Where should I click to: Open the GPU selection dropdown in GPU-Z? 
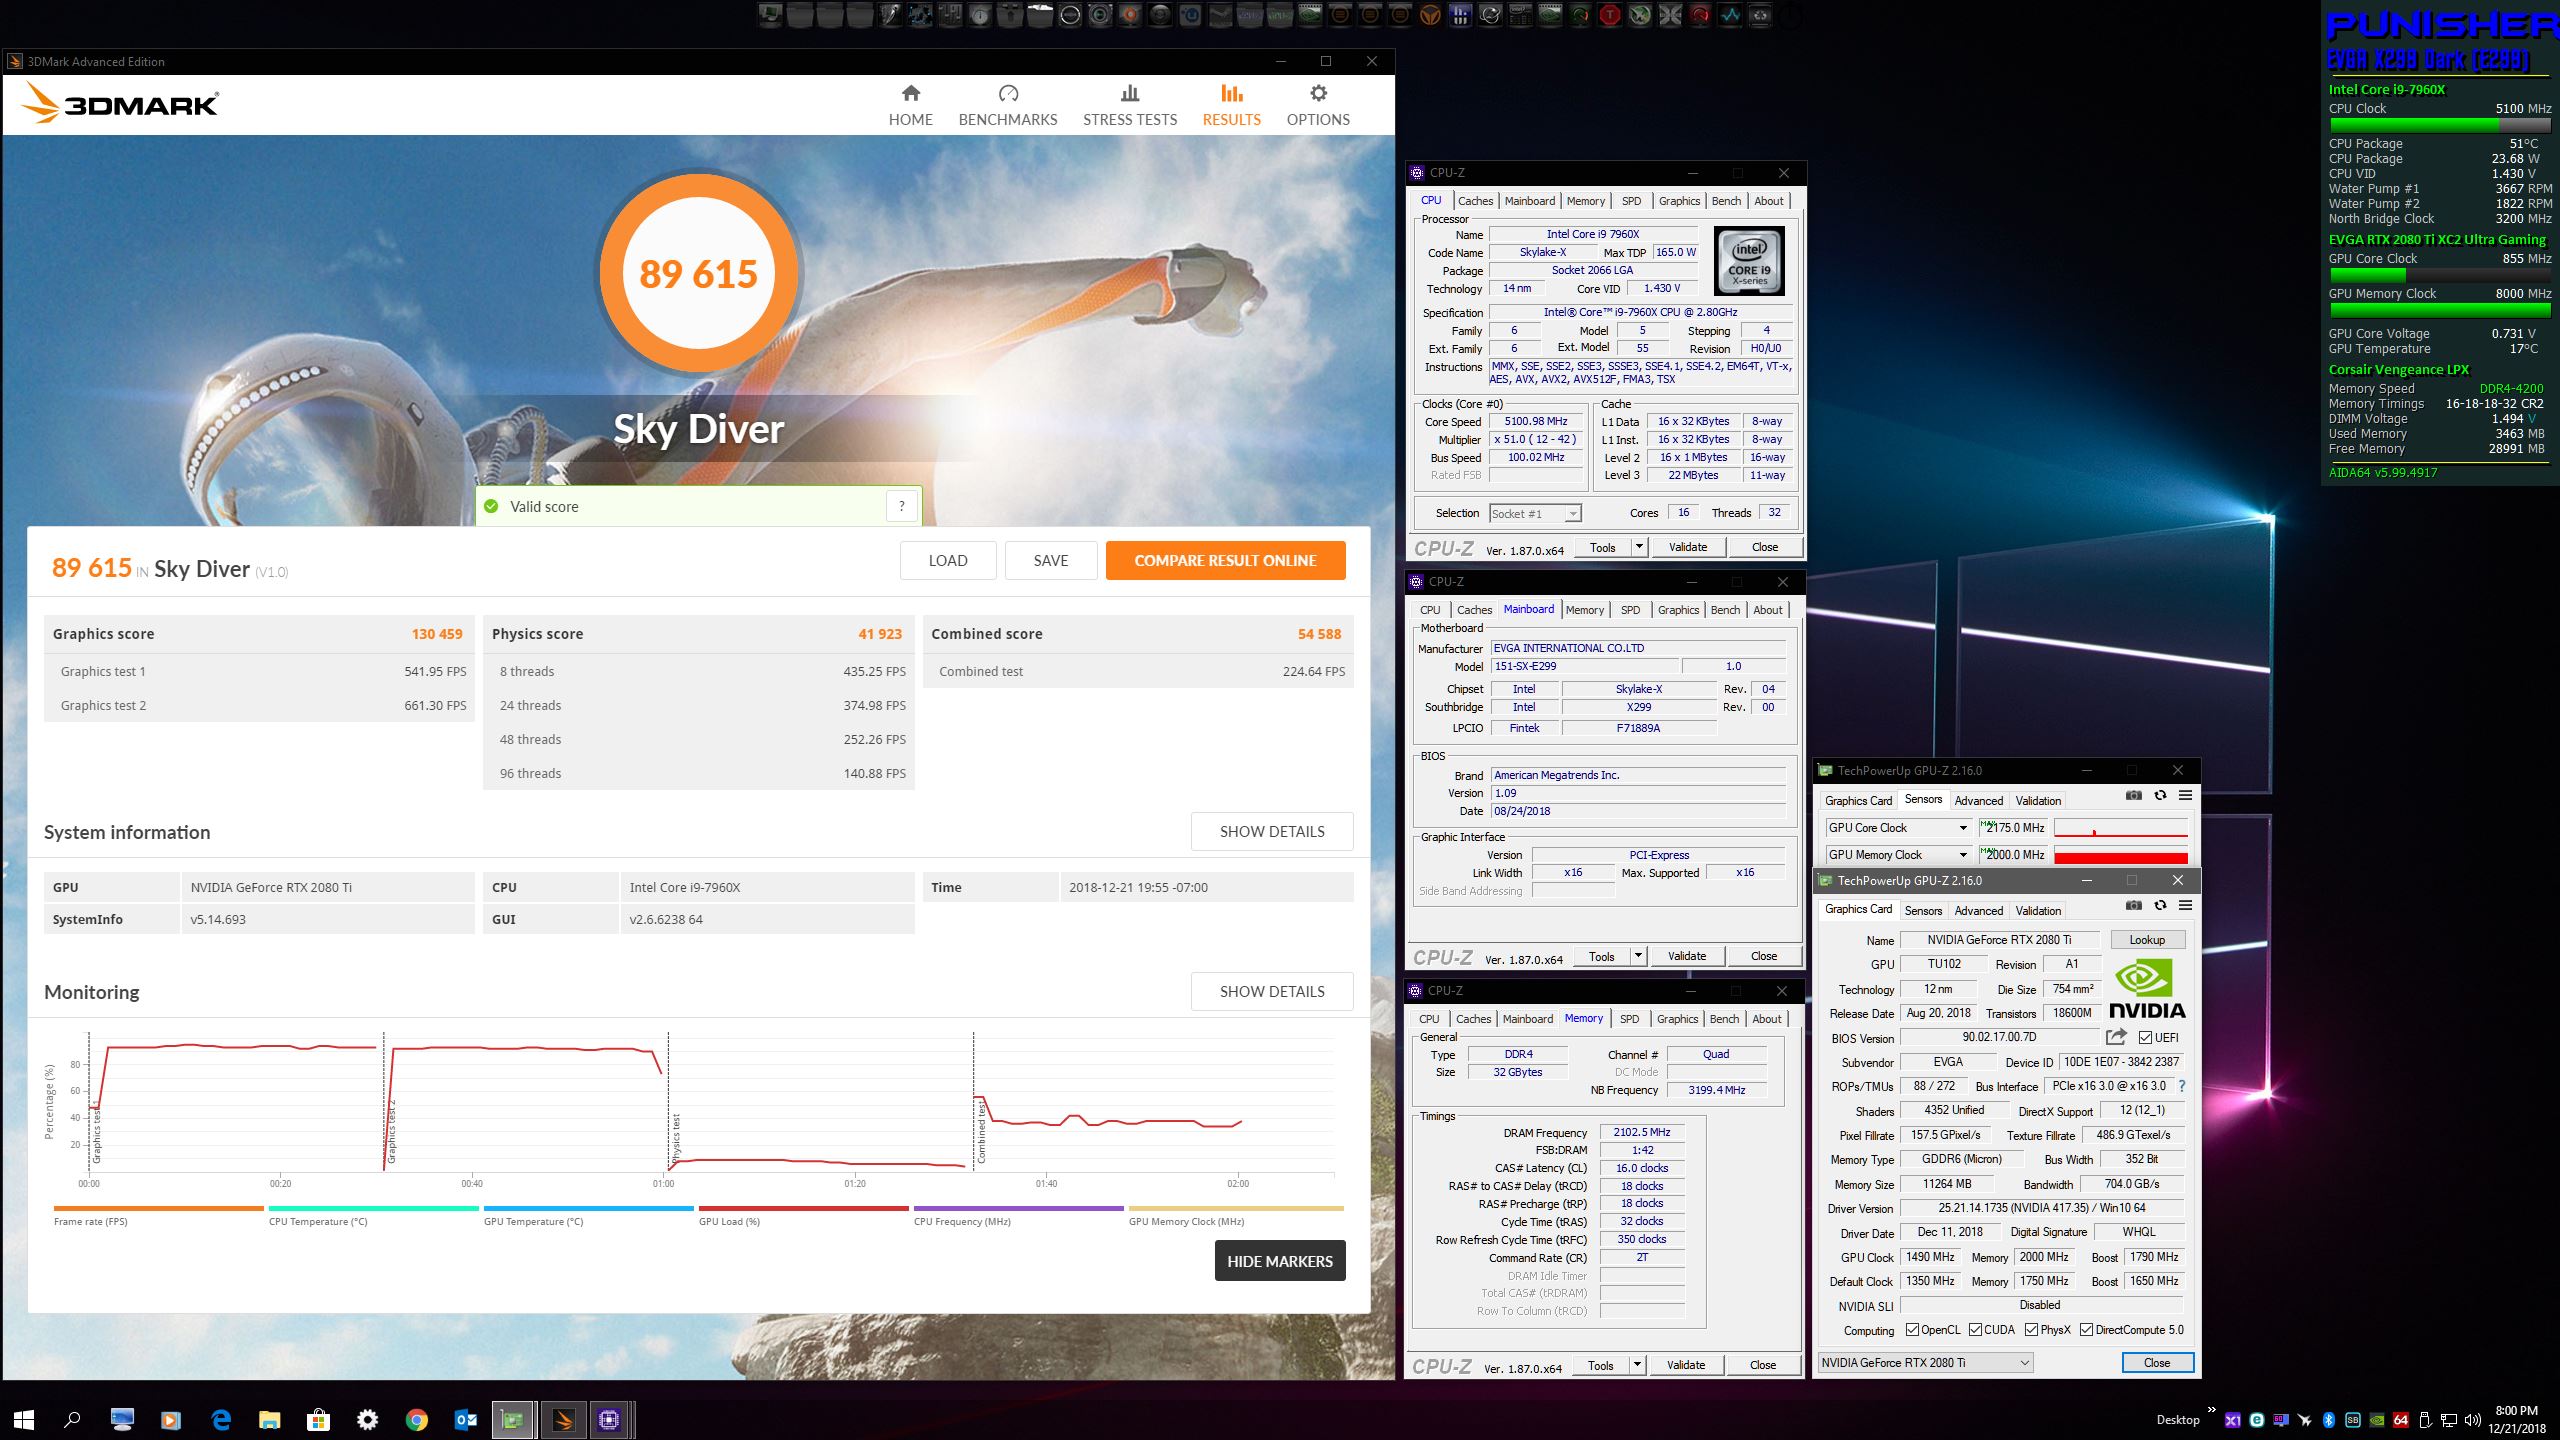(x=1925, y=1362)
